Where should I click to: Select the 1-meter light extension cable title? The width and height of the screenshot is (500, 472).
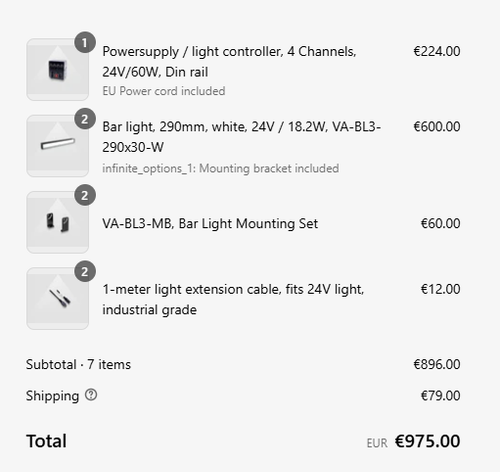tap(233, 299)
